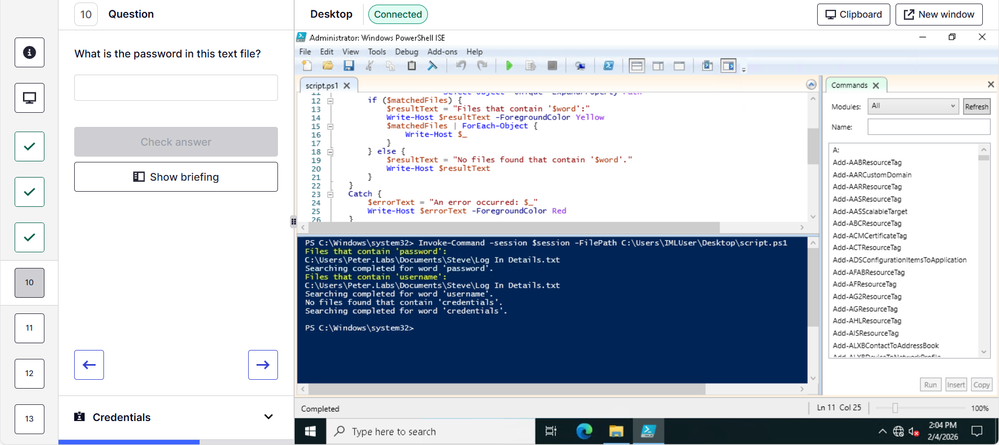
Task: Create a new script file
Action: pyautogui.click(x=307, y=66)
